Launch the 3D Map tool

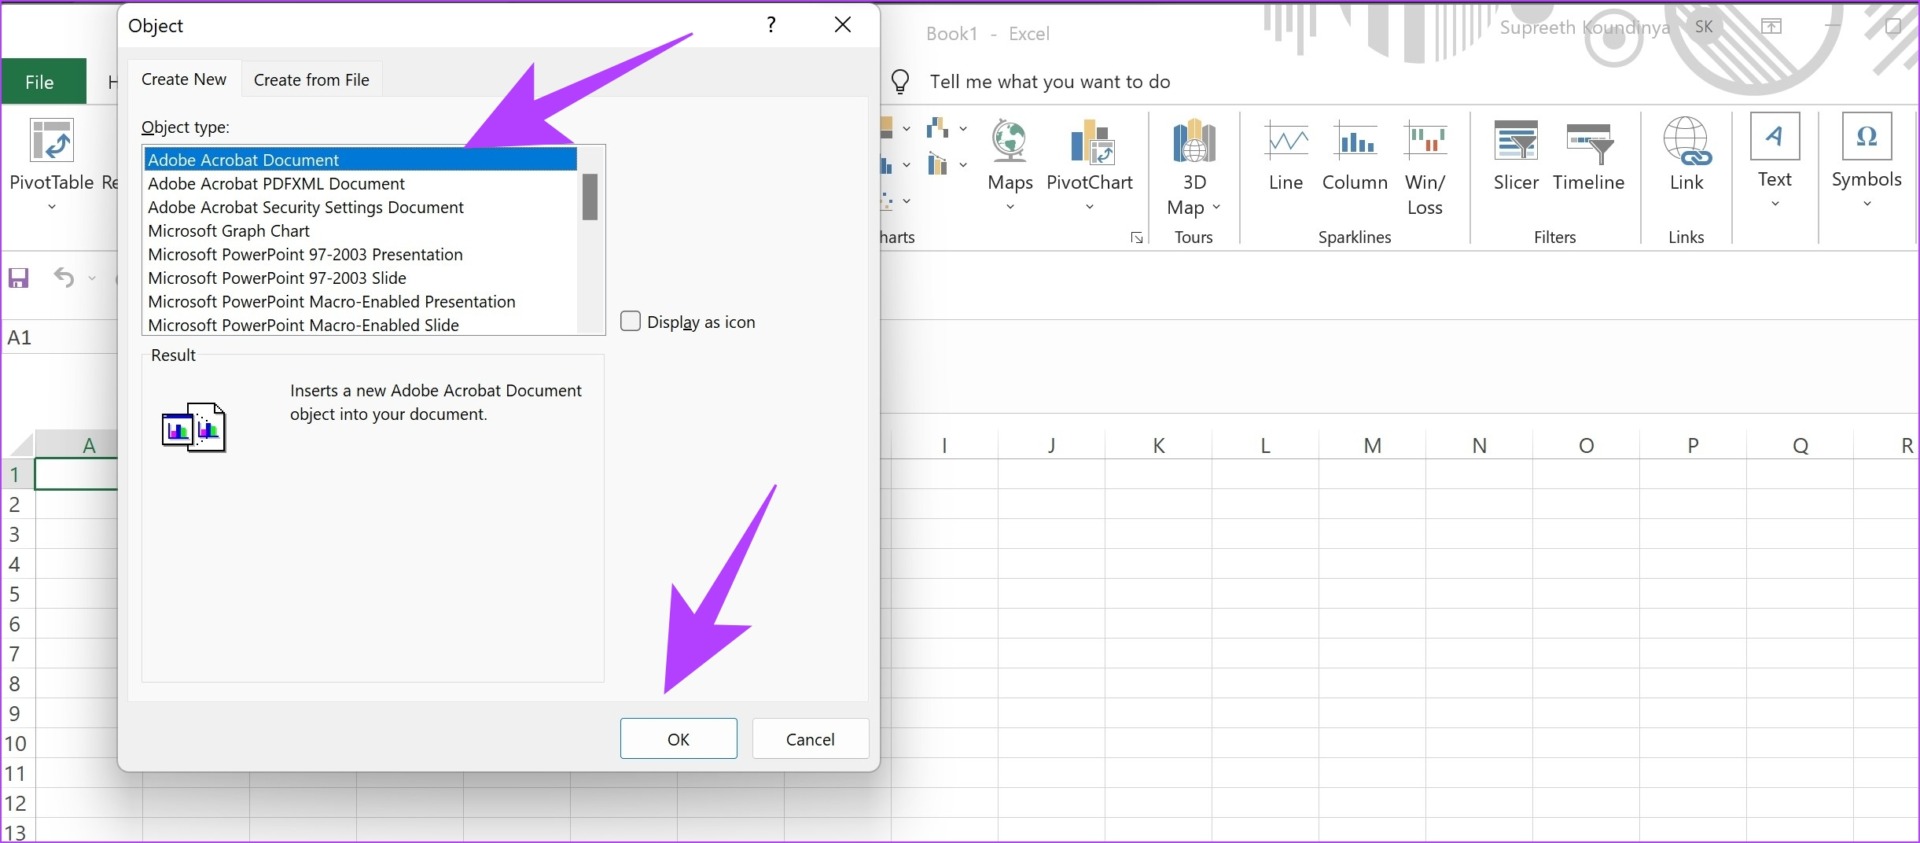(1194, 142)
